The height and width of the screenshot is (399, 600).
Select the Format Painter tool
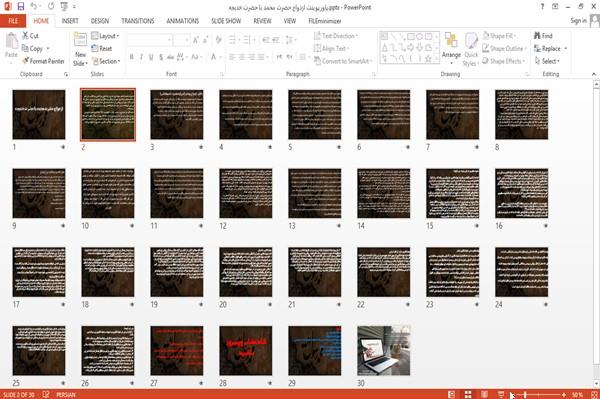pyautogui.click(x=43, y=61)
